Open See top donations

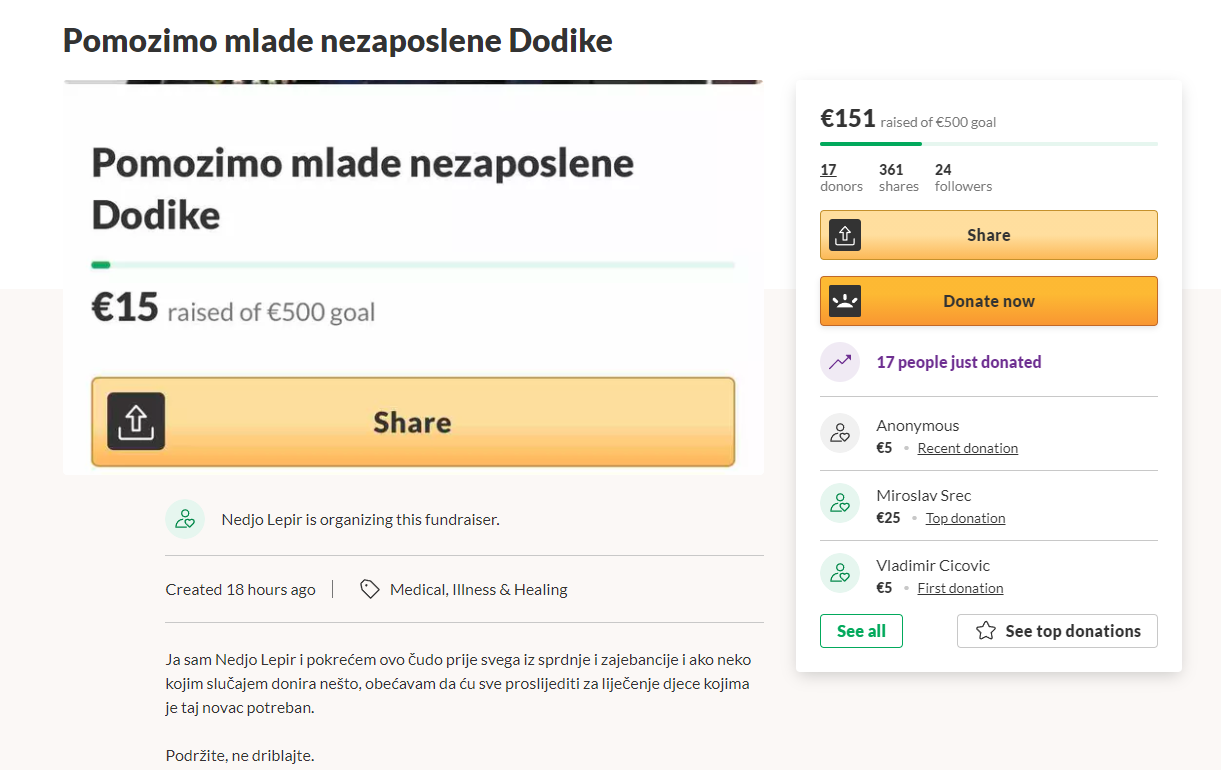[x=1057, y=631]
